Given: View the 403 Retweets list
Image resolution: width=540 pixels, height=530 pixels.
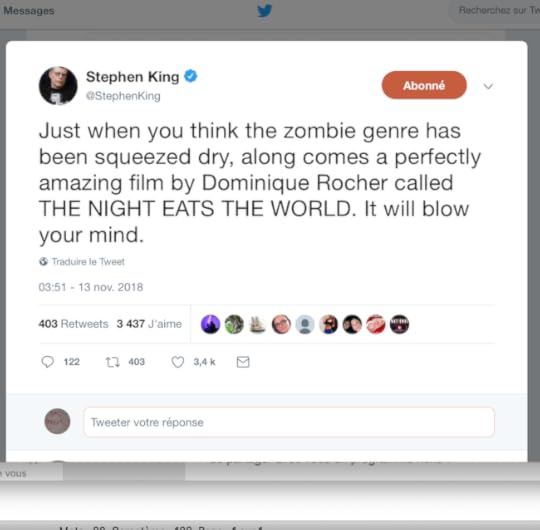Looking at the screenshot, I should pyautogui.click(x=73, y=324).
